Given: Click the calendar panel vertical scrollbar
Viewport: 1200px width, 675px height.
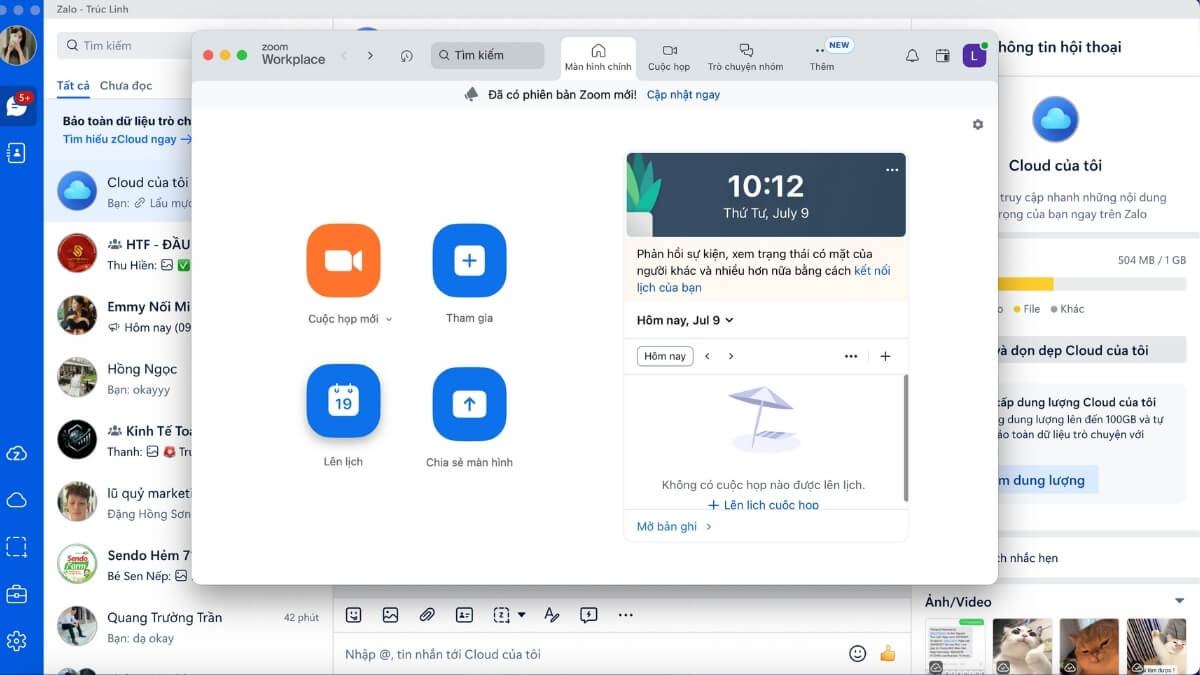Looking at the screenshot, I should [x=906, y=438].
